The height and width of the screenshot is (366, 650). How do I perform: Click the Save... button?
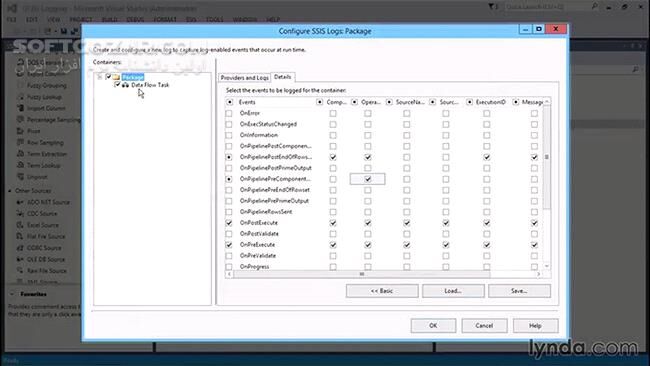pyautogui.click(x=519, y=291)
